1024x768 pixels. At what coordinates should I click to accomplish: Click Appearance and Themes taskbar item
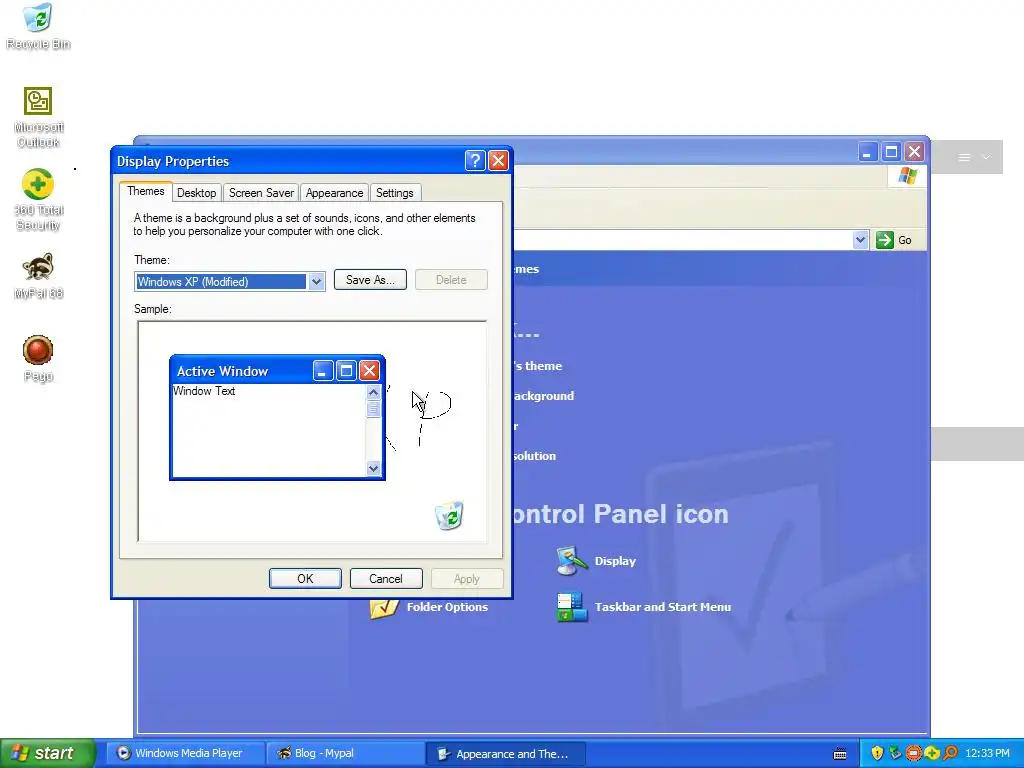click(505, 753)
